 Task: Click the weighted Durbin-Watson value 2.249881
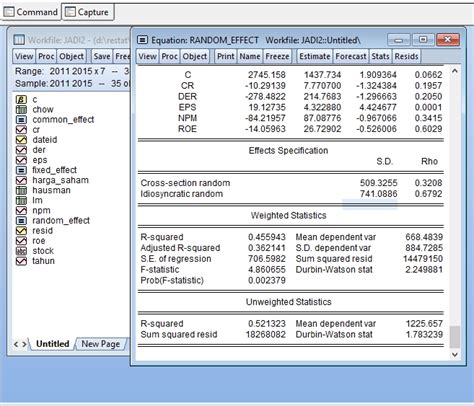pos(424,270)
